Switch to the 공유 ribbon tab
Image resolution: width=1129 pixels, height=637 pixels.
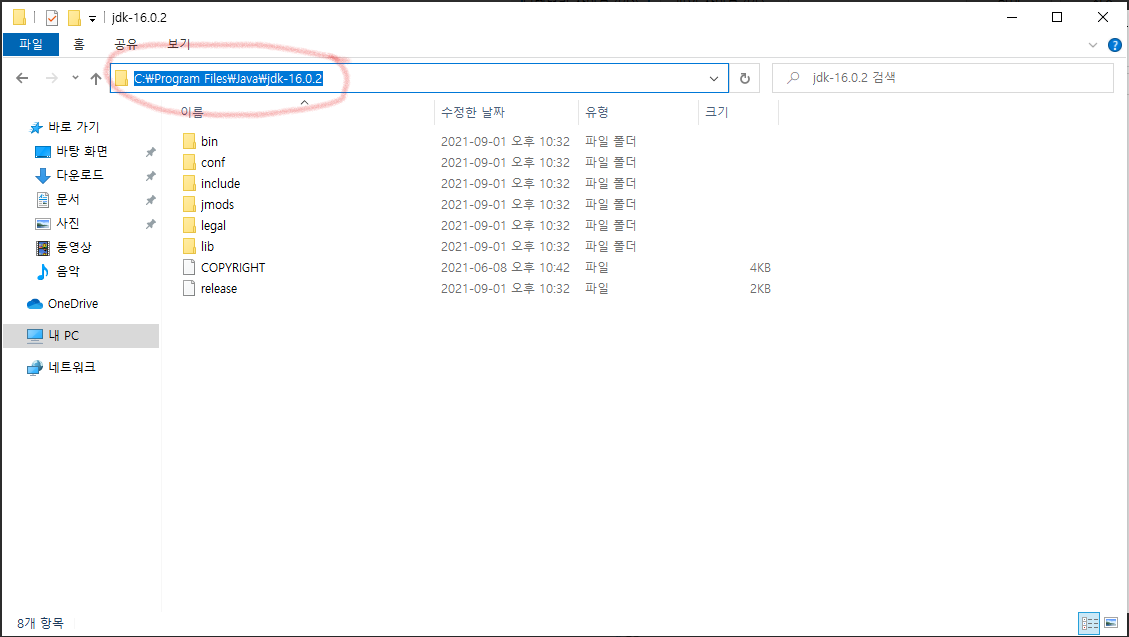pos(126,44)
